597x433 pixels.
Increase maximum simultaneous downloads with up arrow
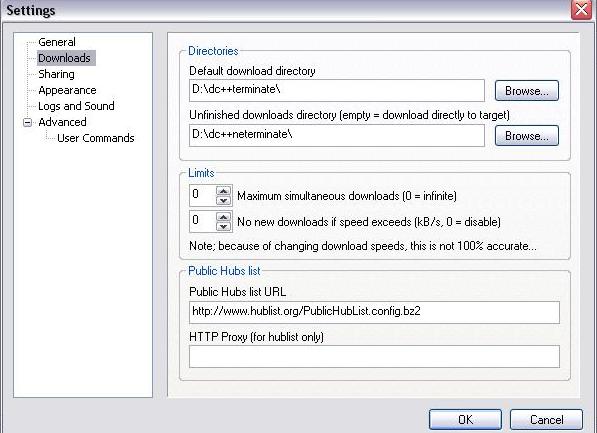click(x=223, y=191)
